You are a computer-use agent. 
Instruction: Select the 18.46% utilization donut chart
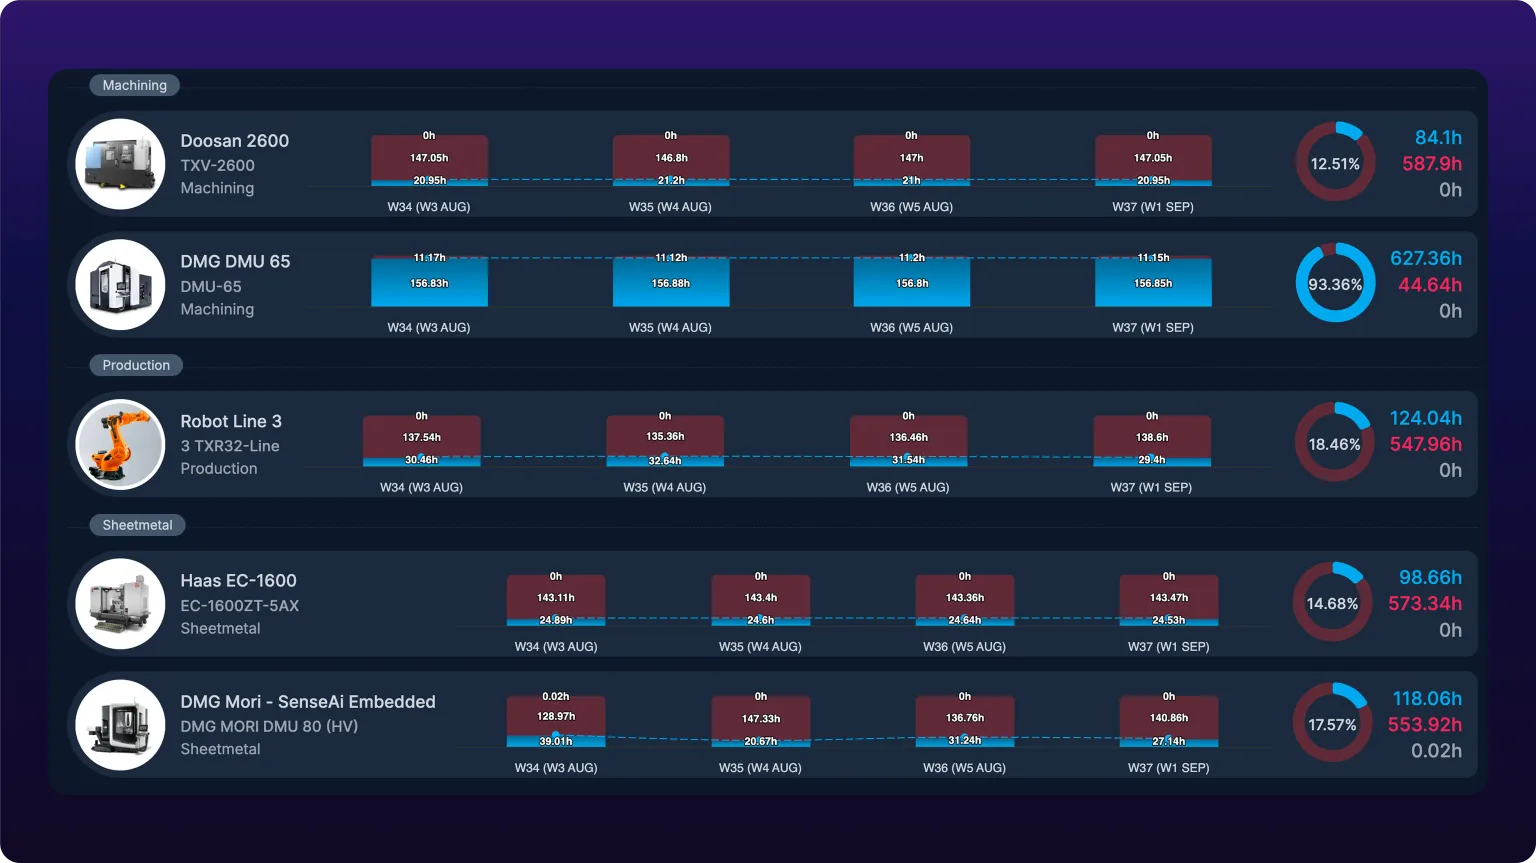(1335, 442)
